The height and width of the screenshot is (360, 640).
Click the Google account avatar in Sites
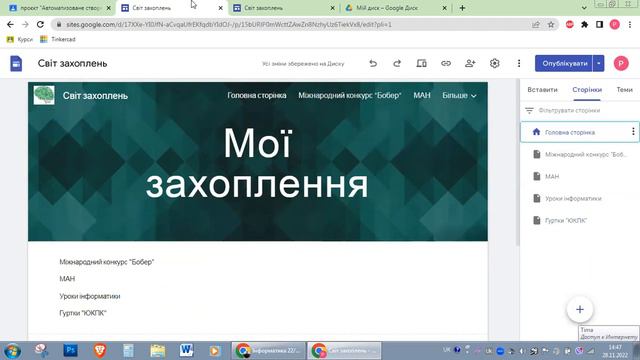(x=621, y=64)
